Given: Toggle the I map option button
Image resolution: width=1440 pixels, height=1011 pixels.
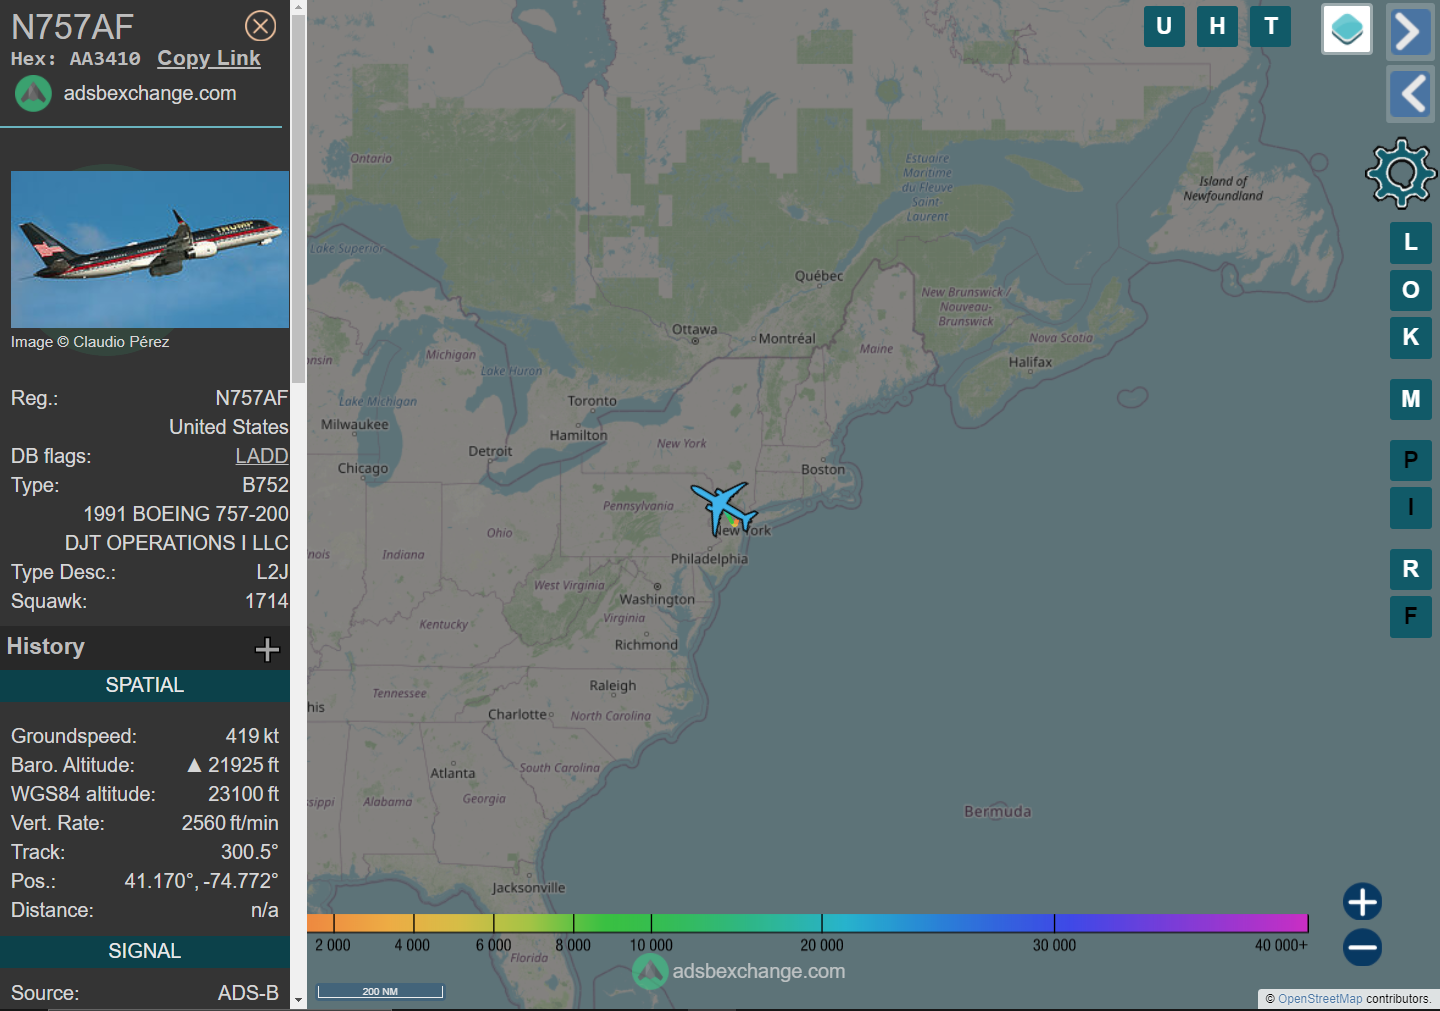Looking at the screenshot, I should point(1411,508).
